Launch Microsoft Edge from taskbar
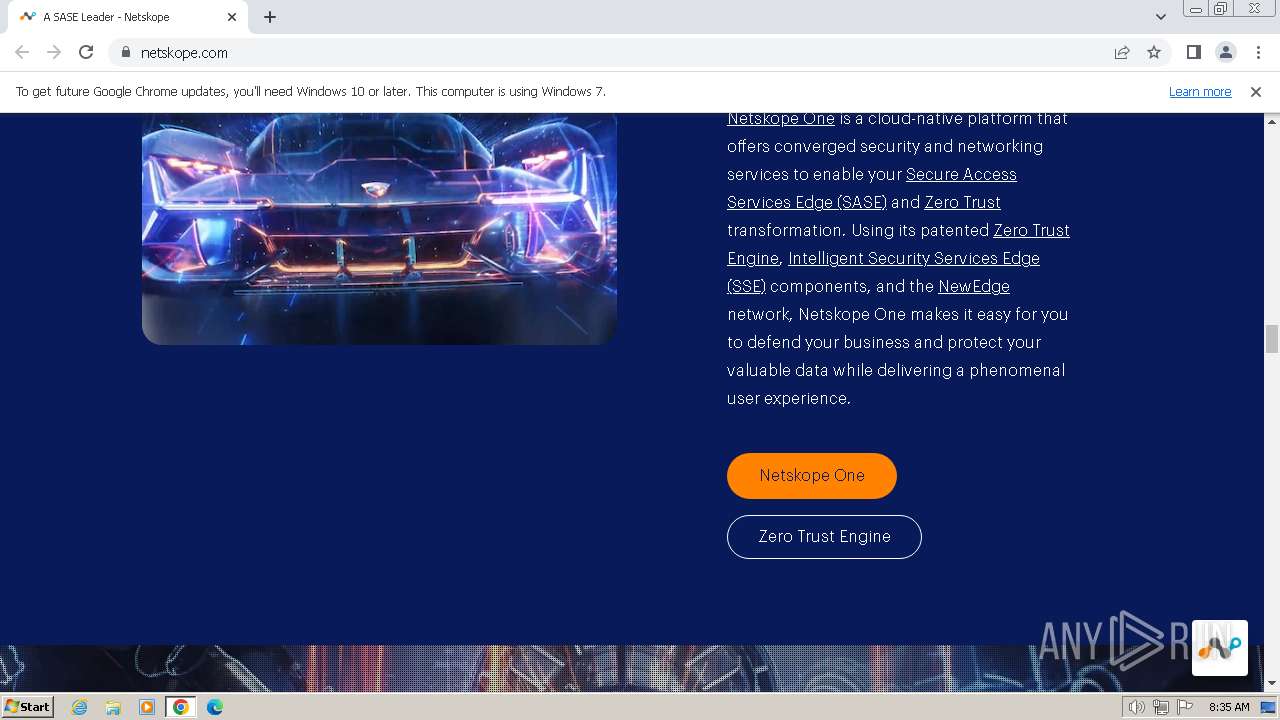 coord(215,707)
